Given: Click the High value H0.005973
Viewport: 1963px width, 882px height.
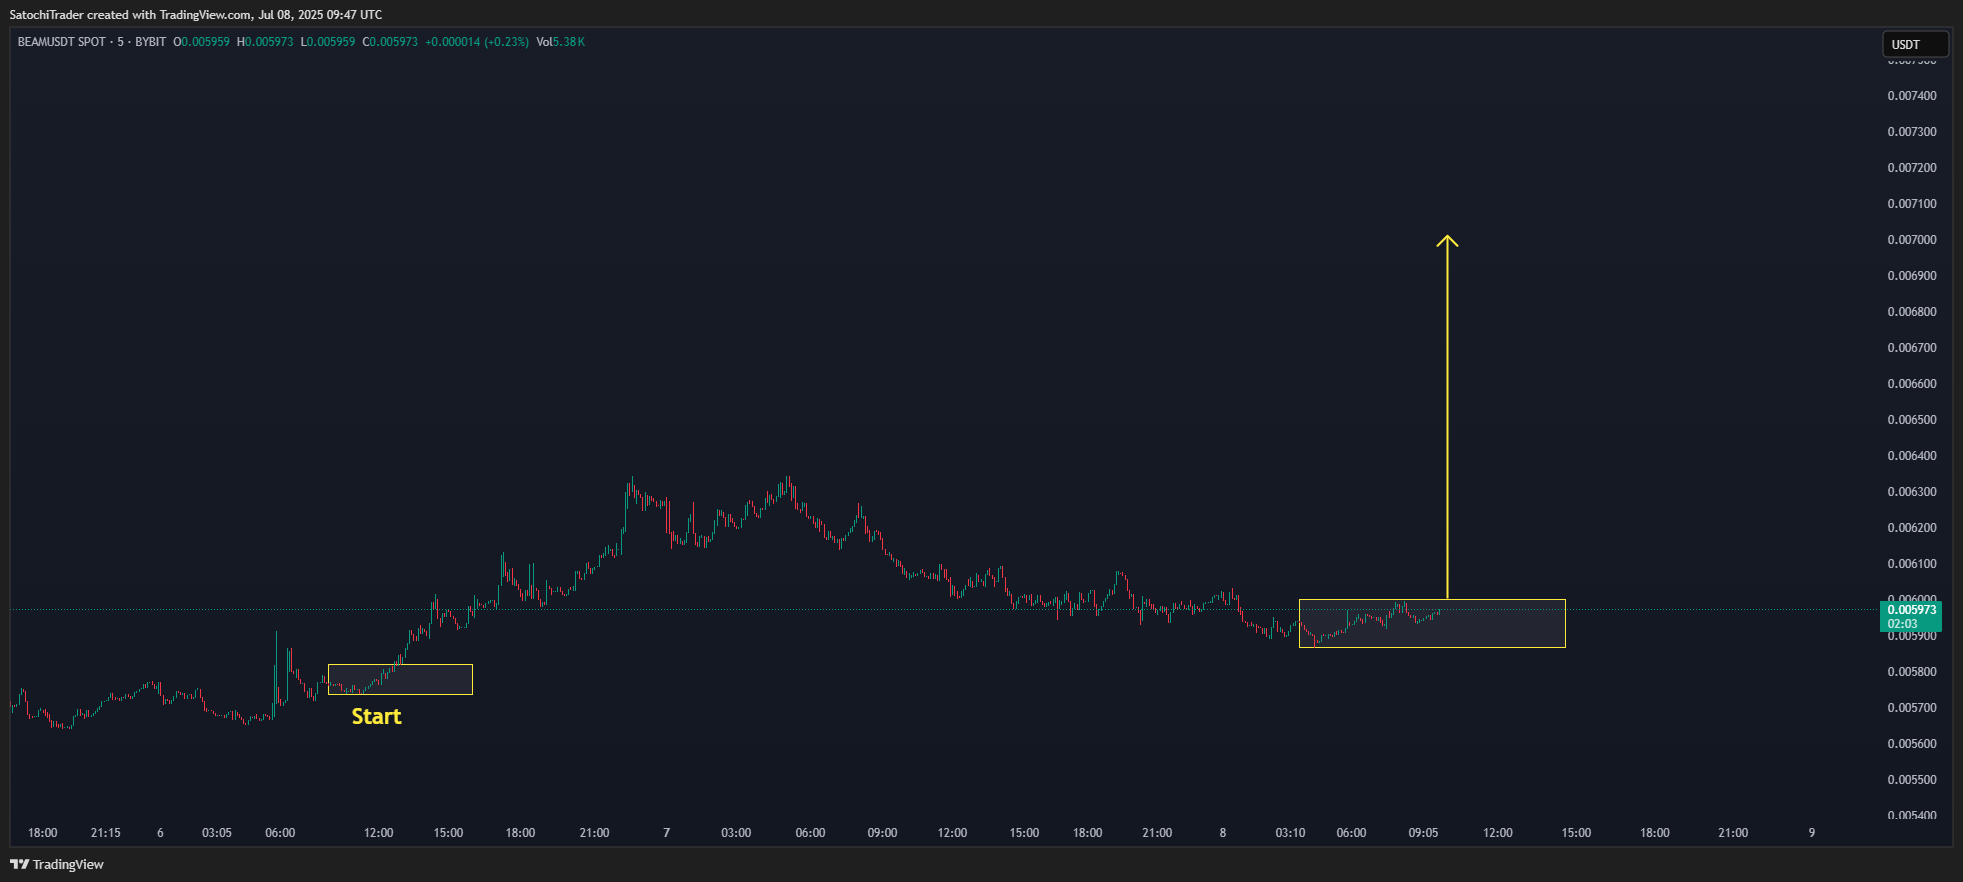Looking at the screenshot, I should coord(265,42).
